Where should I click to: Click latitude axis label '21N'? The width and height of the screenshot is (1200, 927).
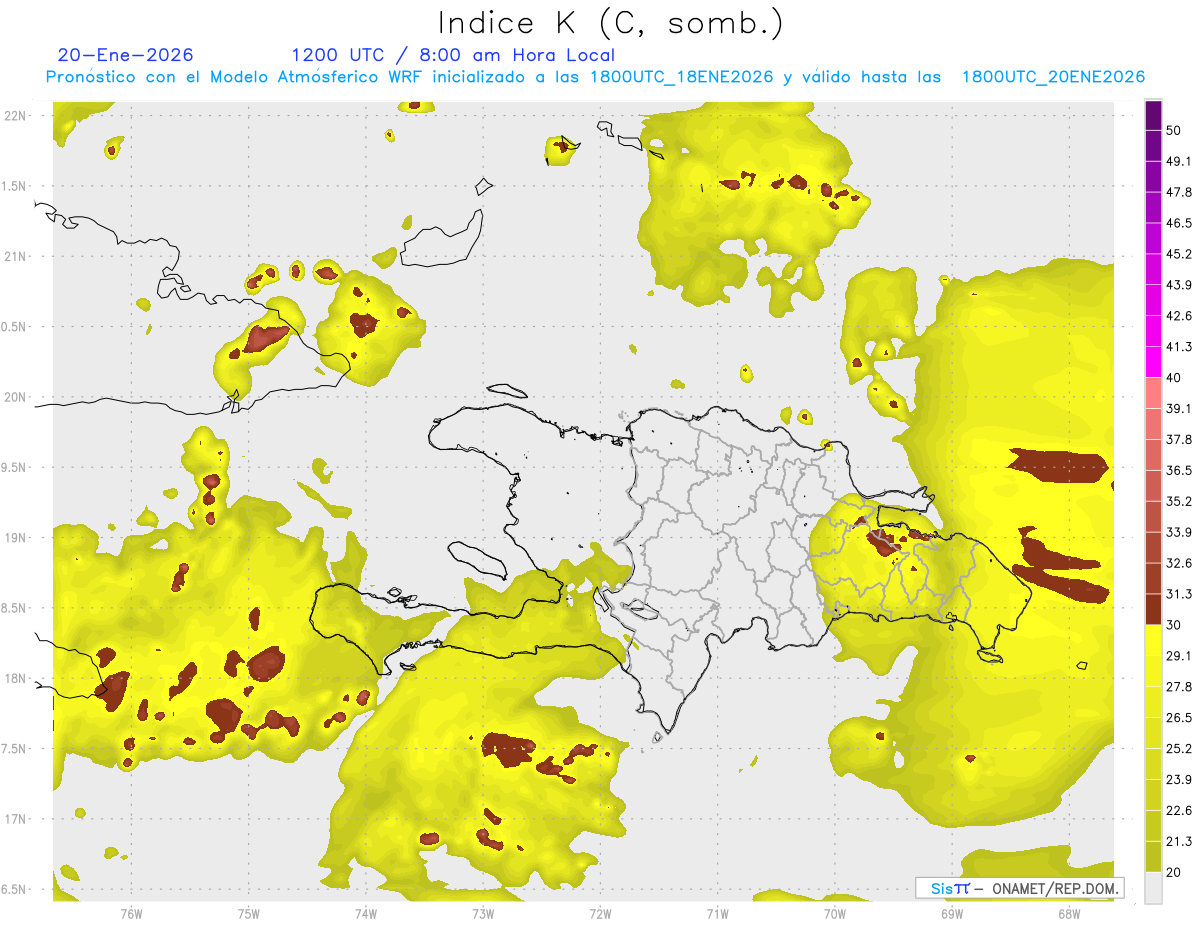16,256
